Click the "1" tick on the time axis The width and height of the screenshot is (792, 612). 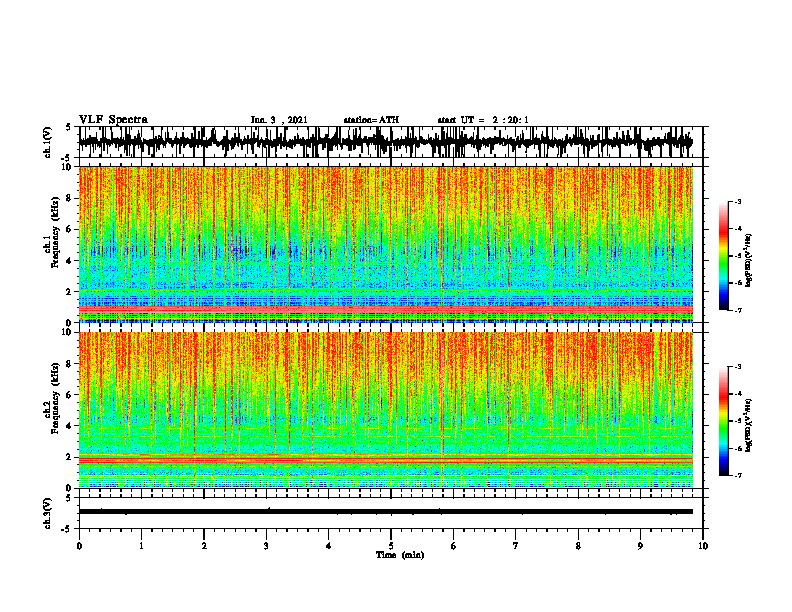141,546
